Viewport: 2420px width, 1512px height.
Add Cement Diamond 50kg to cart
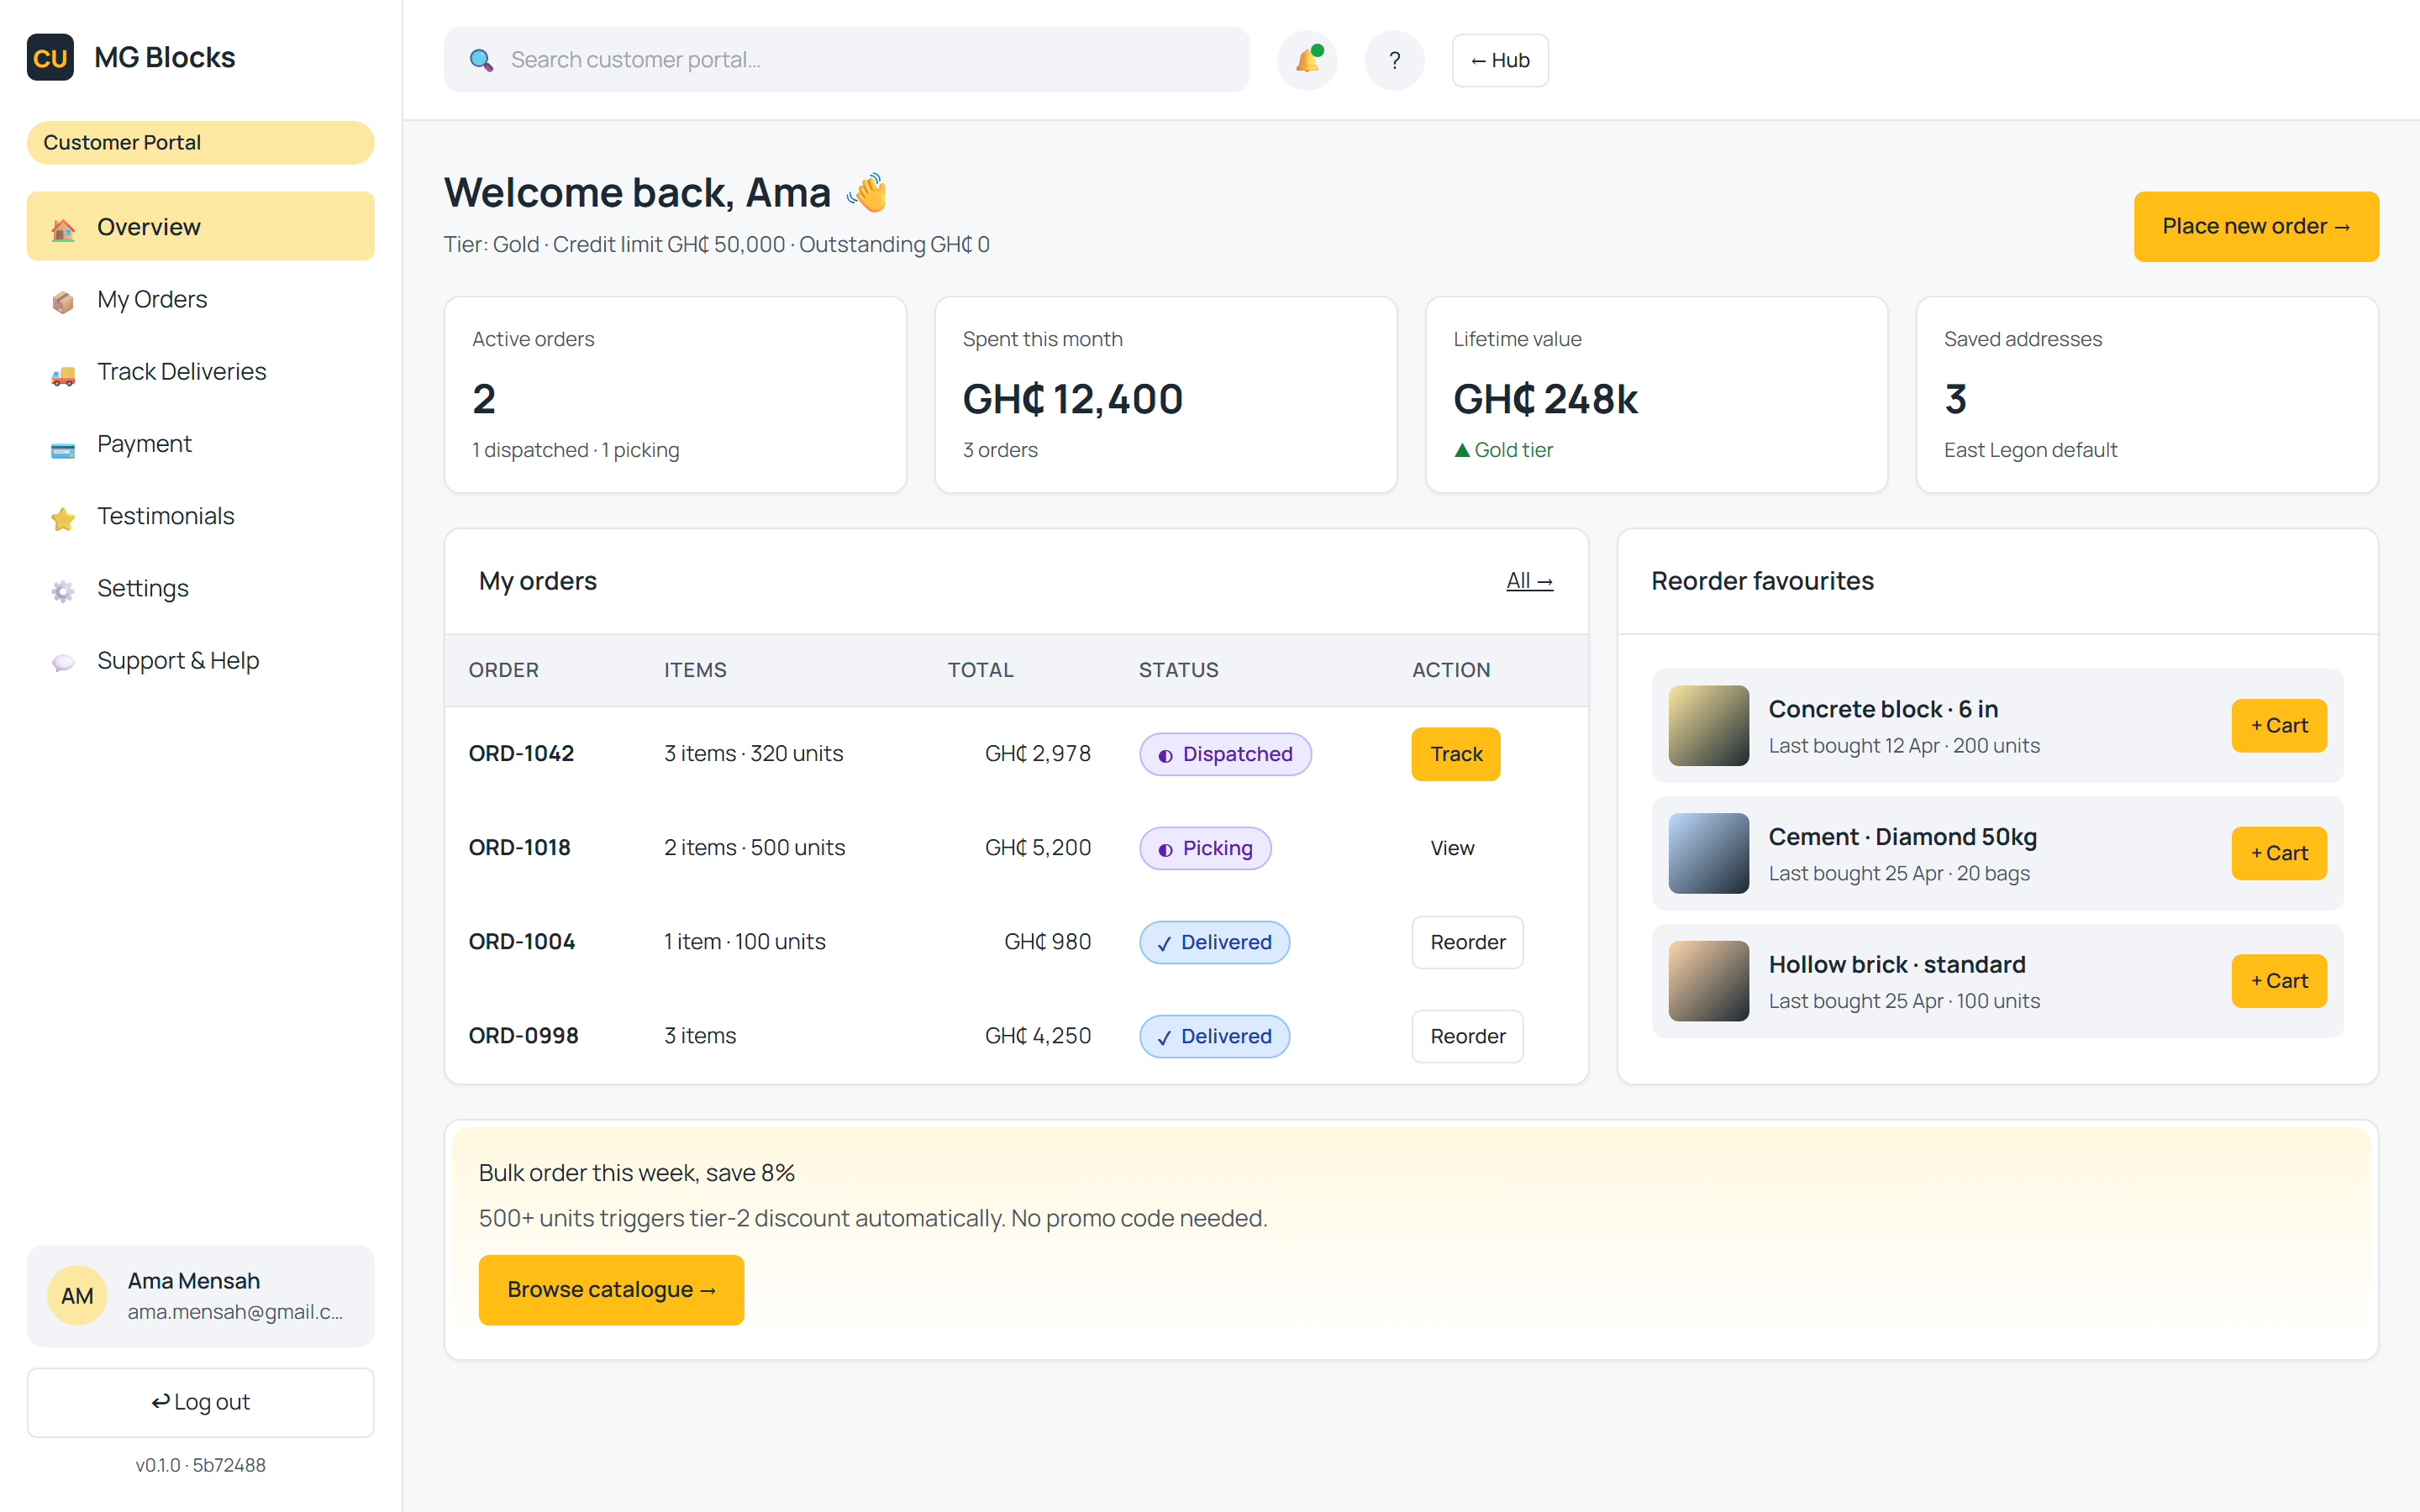tap(2279, 853)
